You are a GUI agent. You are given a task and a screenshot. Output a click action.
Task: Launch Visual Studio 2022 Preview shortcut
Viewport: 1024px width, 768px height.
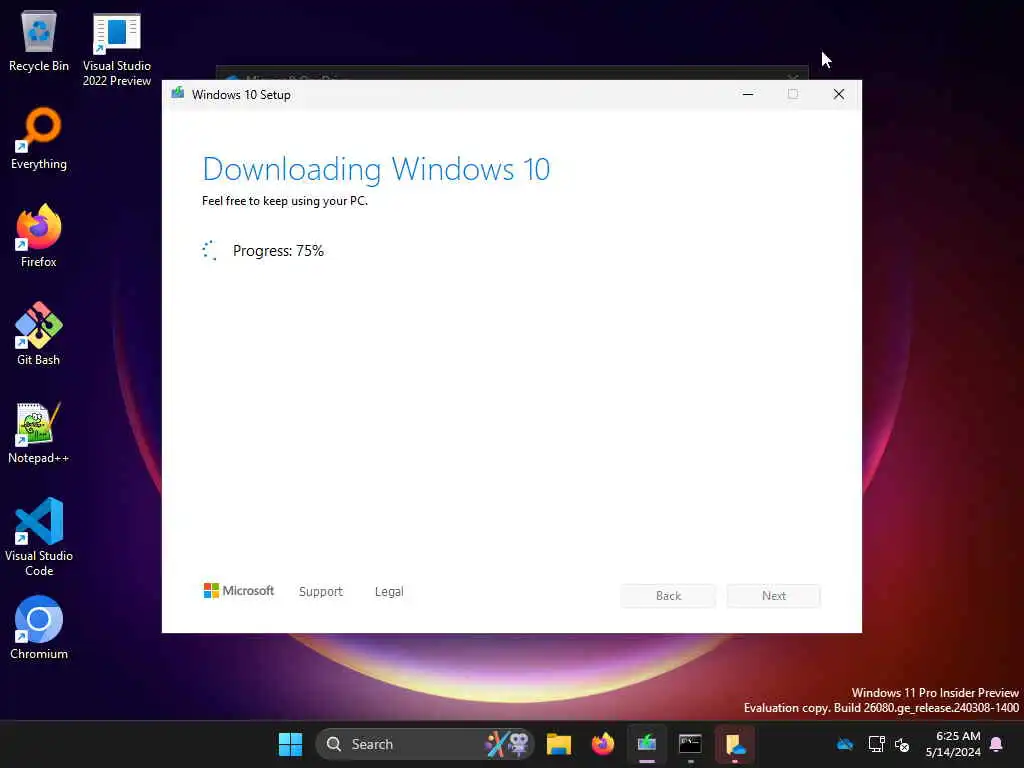pyautogui.click(x=116, y=48)
